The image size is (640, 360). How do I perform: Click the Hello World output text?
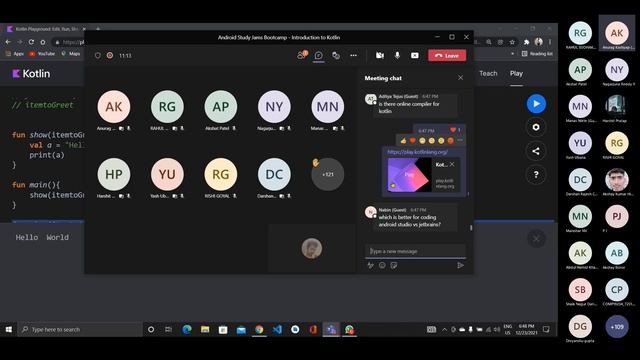pyautogui.click(x=42, y=237)
